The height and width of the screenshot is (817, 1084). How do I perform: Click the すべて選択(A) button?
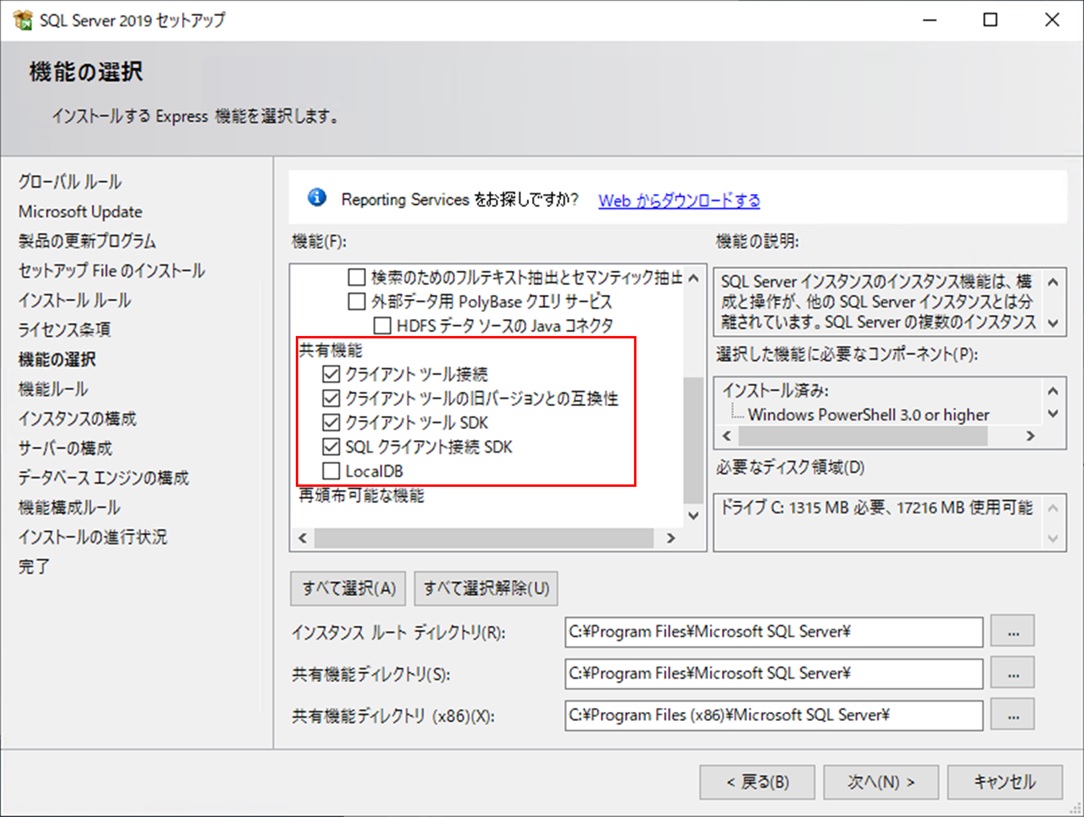pyautogui.click(x=348, y=588)
